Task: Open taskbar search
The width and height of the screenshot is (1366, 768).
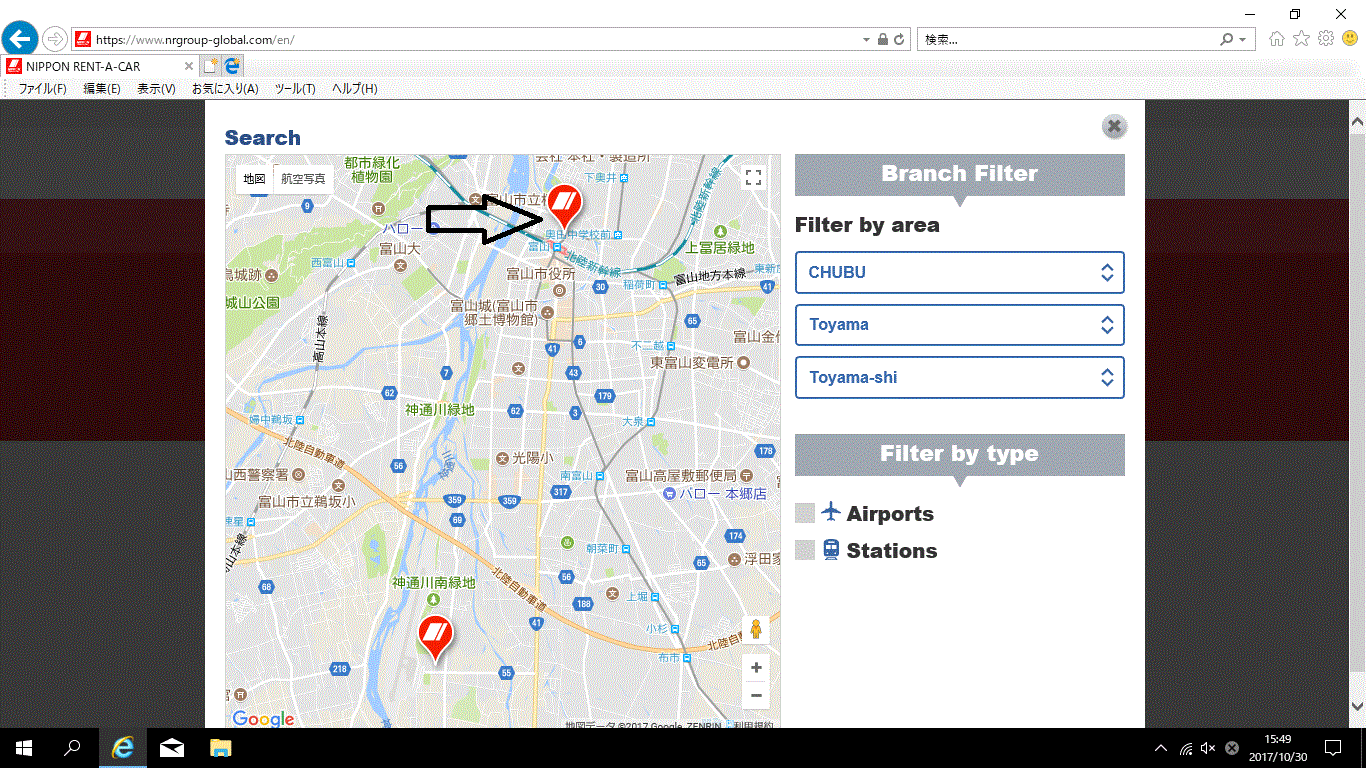Action: pos(72,747)
